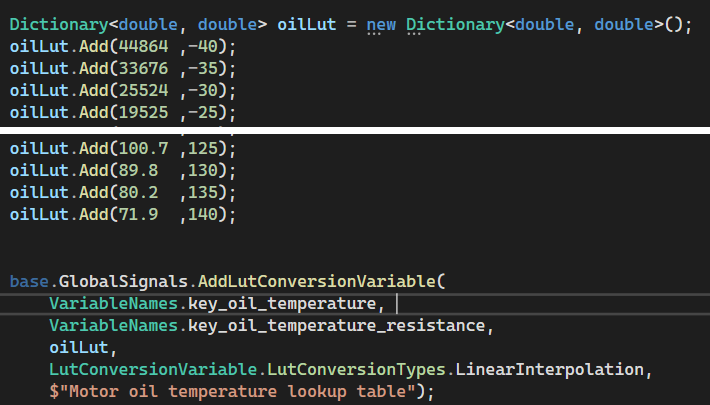Place the cursor on the number 25524
710x405 pixels.
tap(152, 91)
